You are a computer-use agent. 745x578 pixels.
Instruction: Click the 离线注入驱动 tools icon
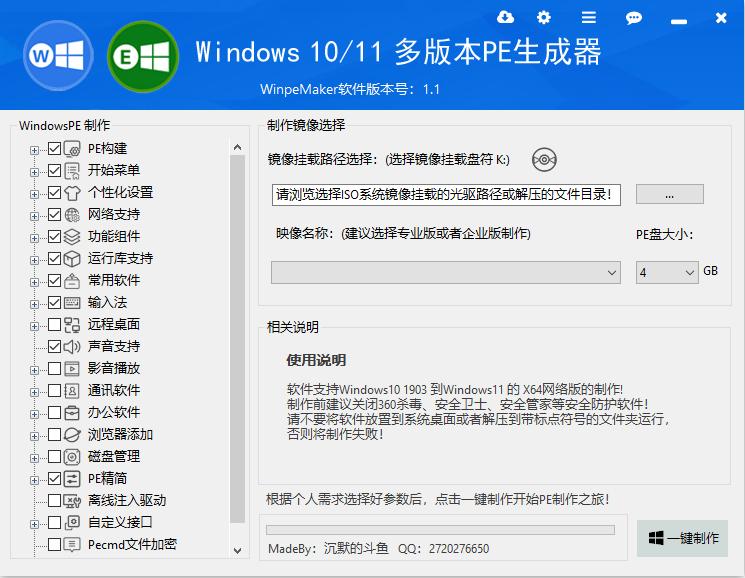(72, 501)
